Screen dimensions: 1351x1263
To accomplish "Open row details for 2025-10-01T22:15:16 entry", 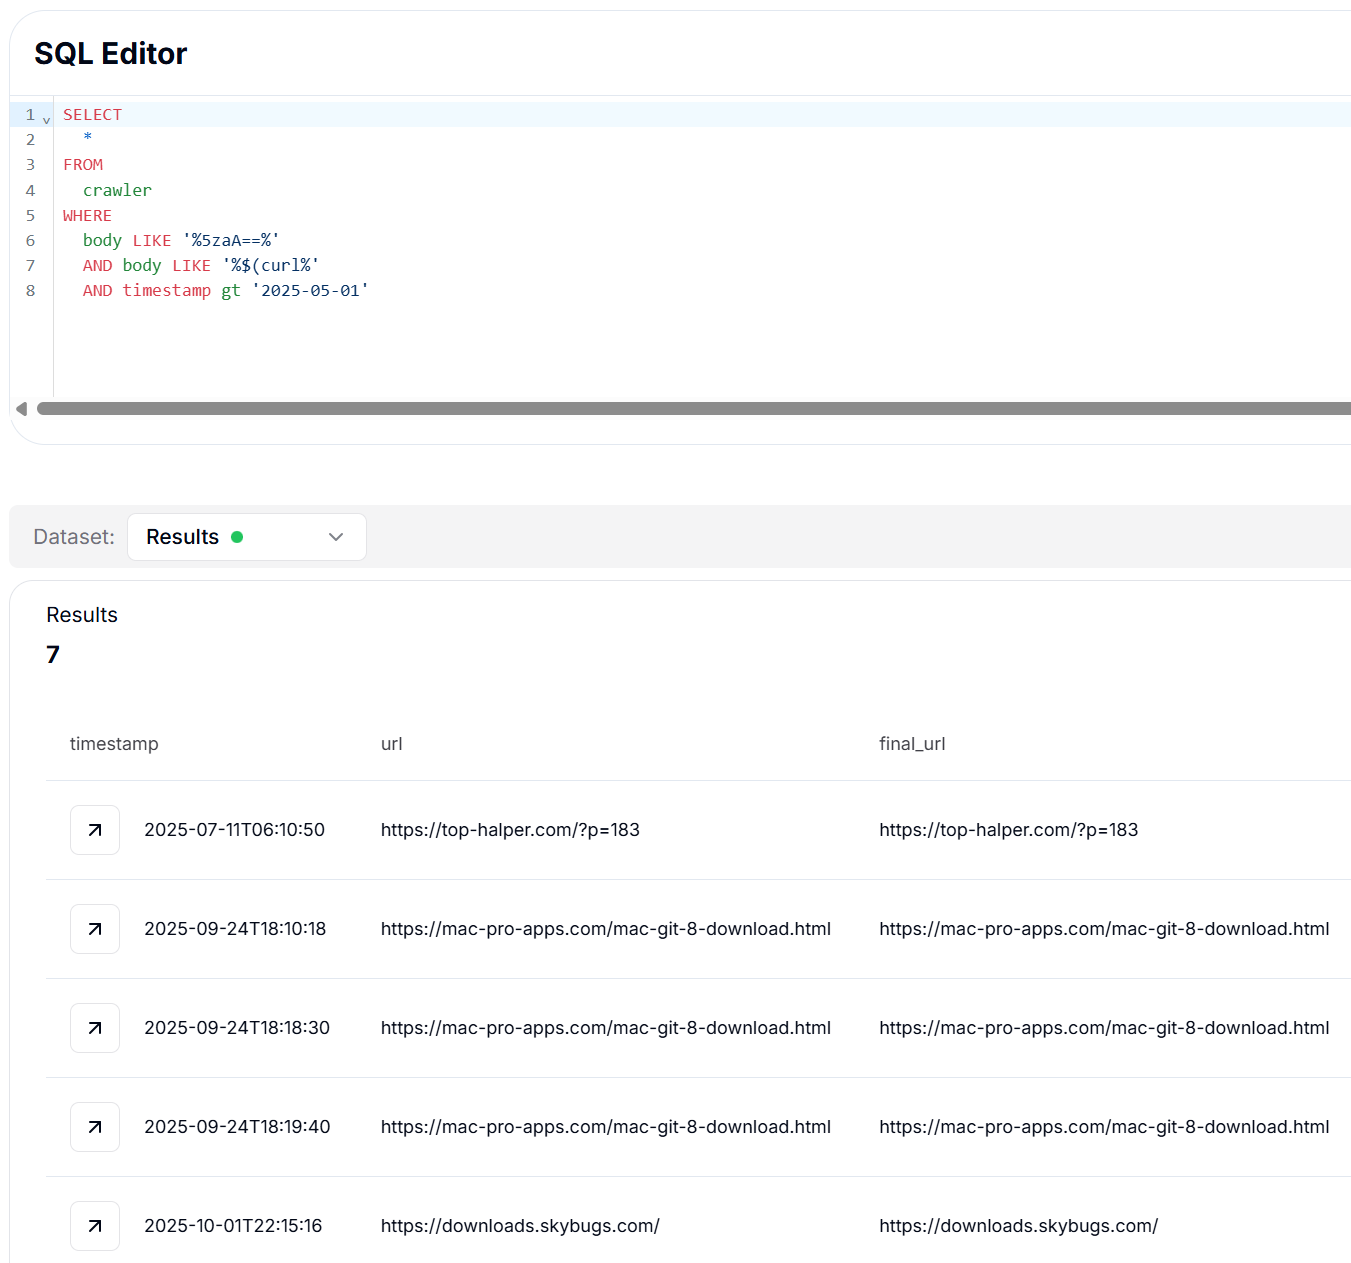I will coord(95,1226).
